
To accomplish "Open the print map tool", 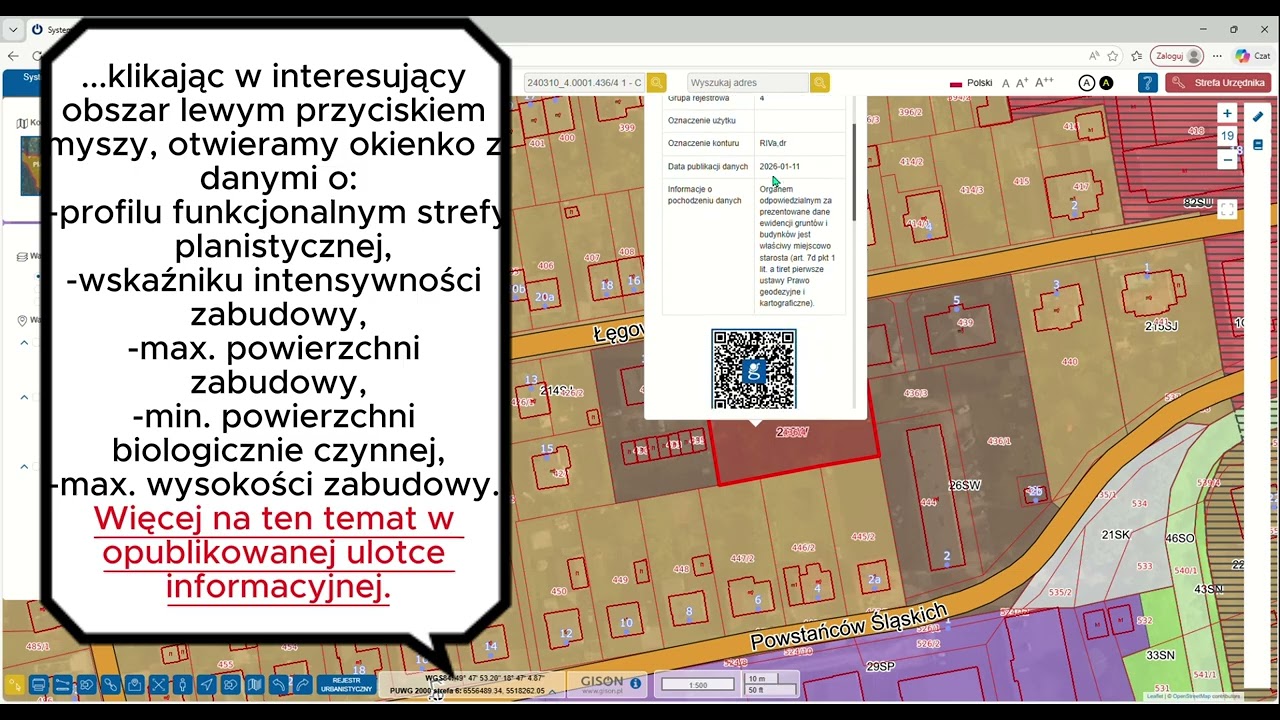I will [38, 685].
